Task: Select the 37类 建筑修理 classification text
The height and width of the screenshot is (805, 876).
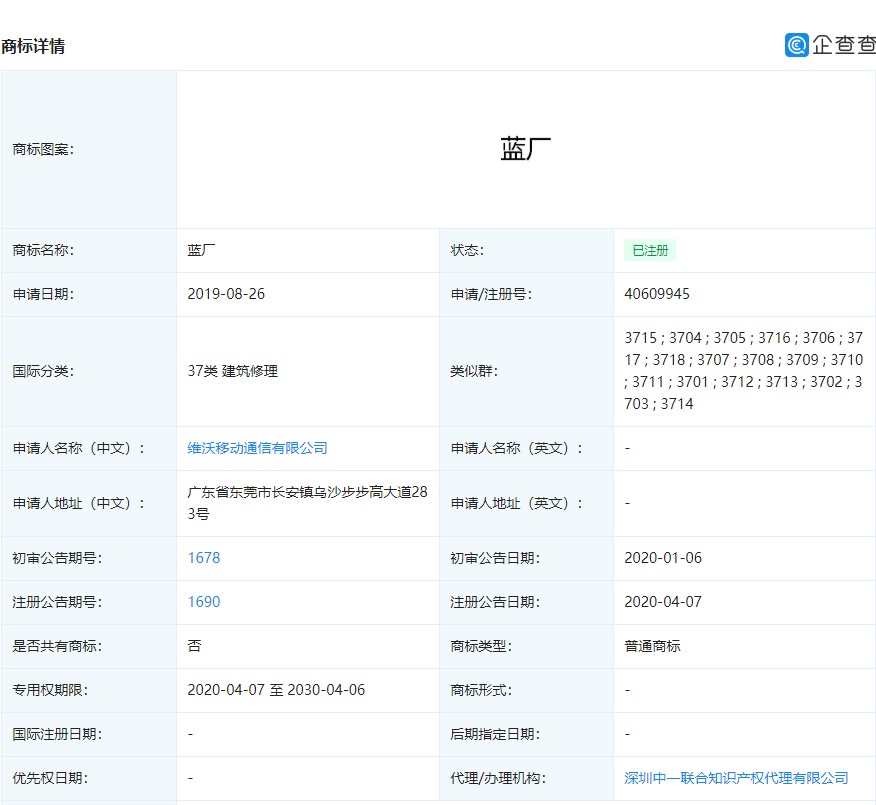Action: [x=232, y=371]
